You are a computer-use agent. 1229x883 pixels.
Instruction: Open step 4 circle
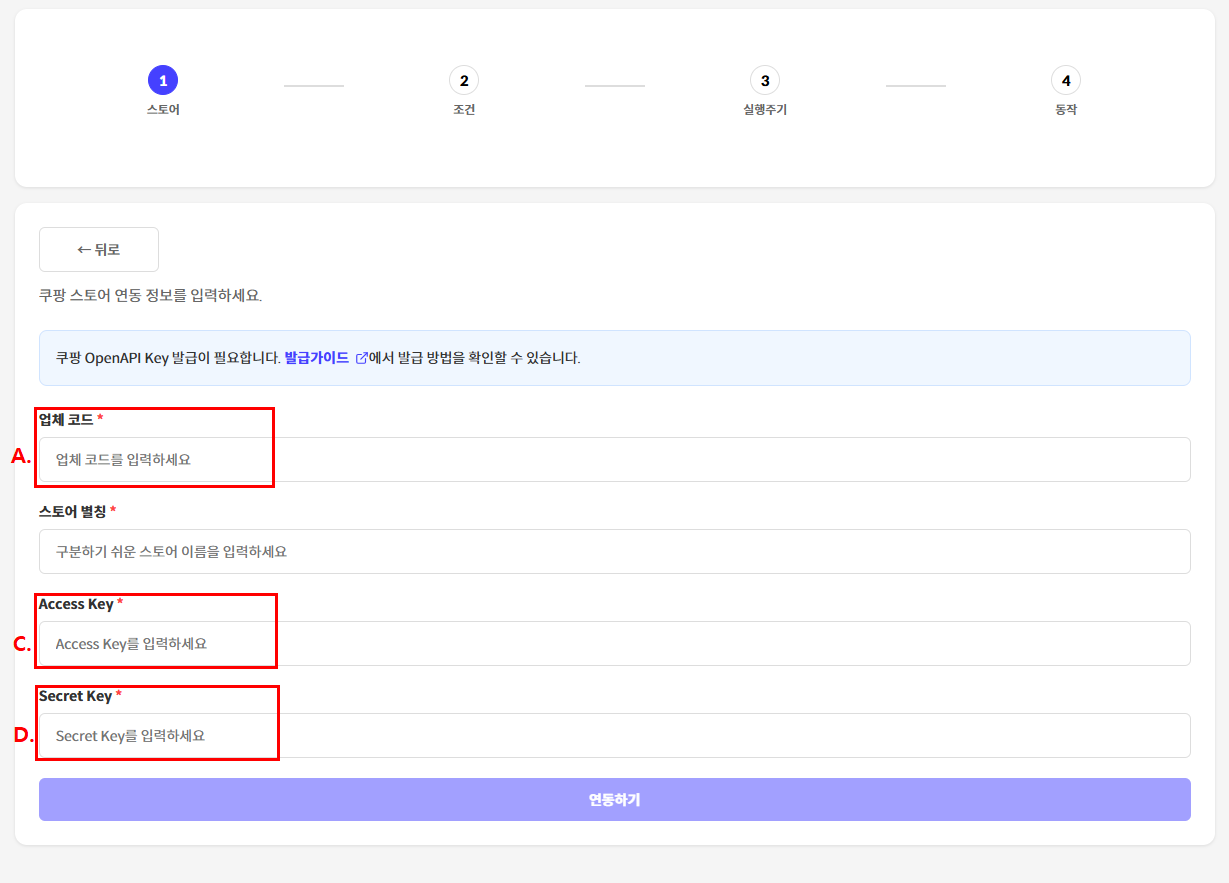(1066, 80)
